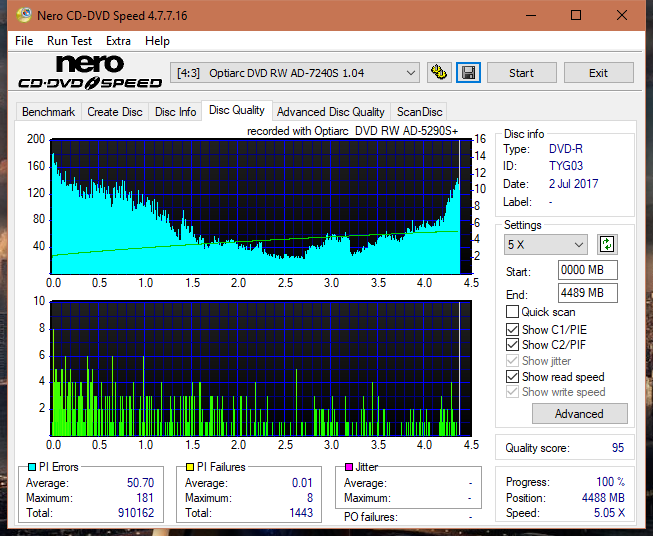Click the Exit button
The image size is (653, 536).
598,73
